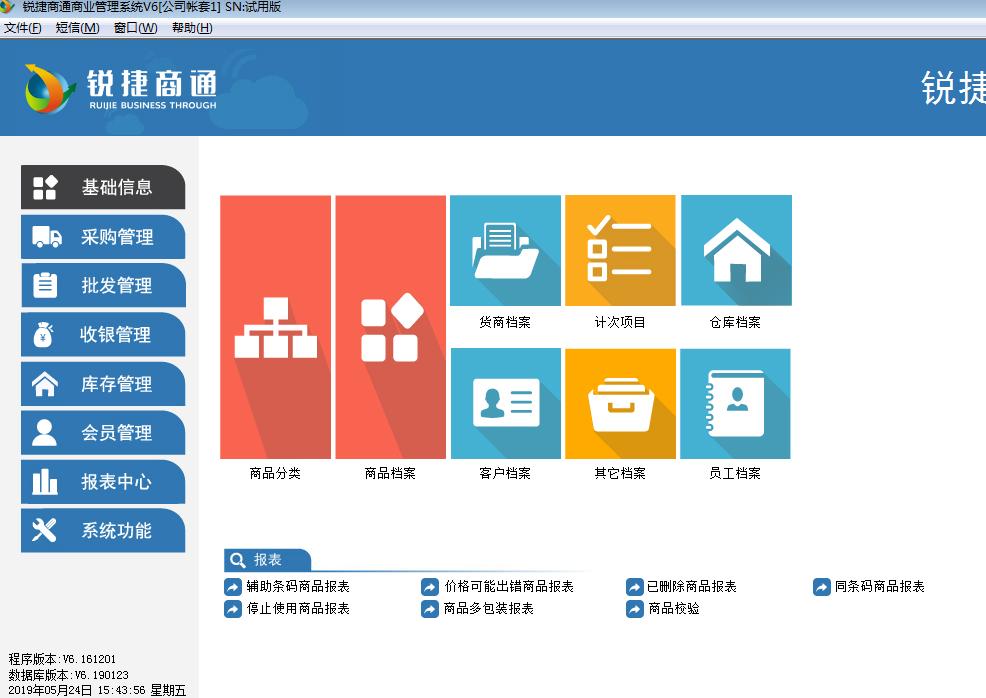The width and height of the screenshot is (986, 698).
Task: Select the 报表 tab header
Action: pyautogui.click(x=267, y=560)
